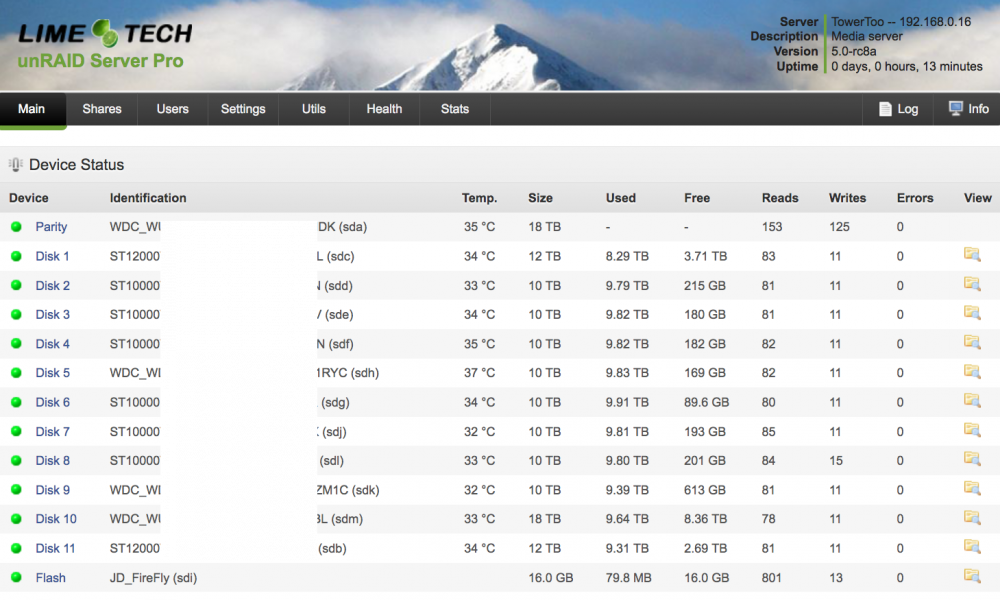Viewport: 1000px width, 600px height.
Task: Browse the Flash device folder icon
Action: click(x=972, y=576)
